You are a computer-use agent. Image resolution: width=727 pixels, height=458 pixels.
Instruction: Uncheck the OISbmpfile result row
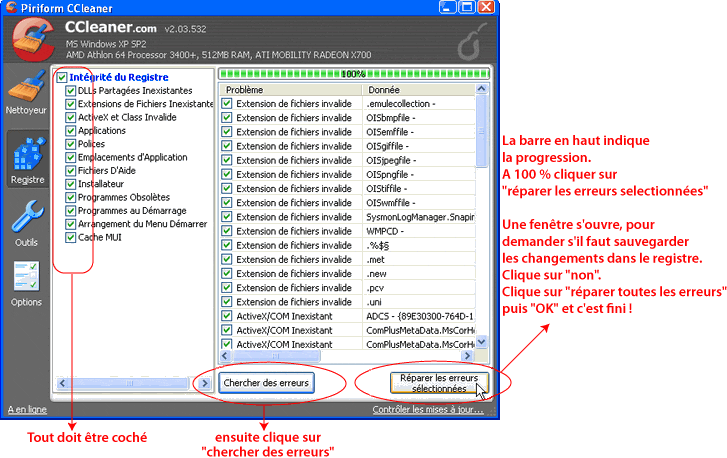coord(227,118)
